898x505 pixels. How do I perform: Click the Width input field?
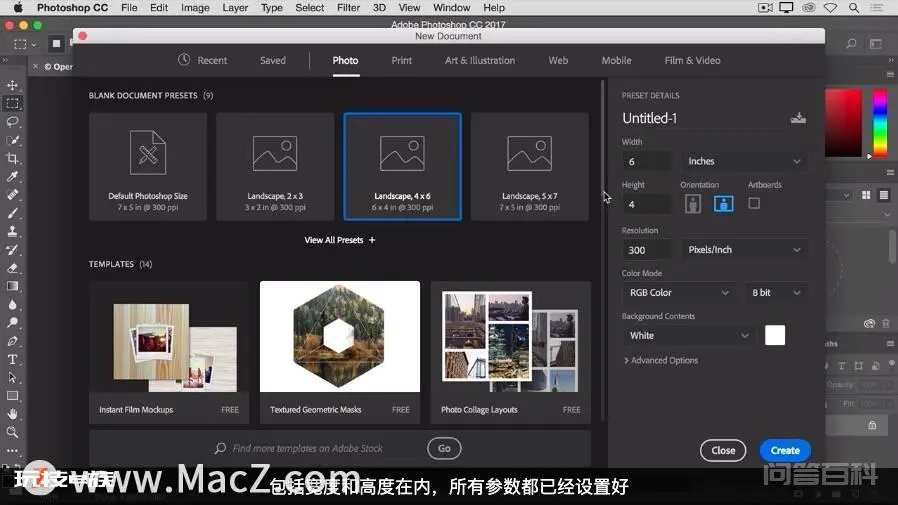[647, 161]
